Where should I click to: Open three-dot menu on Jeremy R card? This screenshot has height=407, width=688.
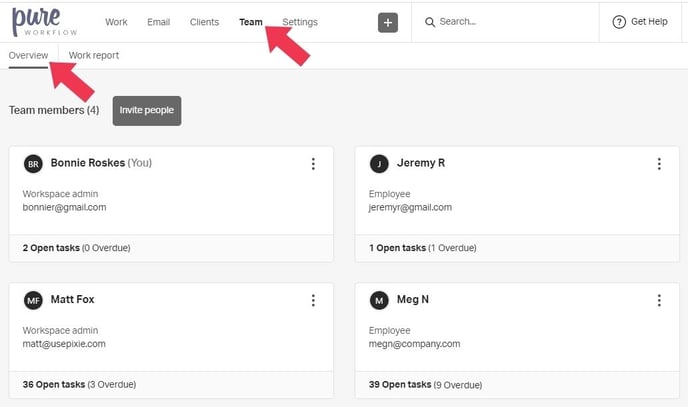point(659,164)
